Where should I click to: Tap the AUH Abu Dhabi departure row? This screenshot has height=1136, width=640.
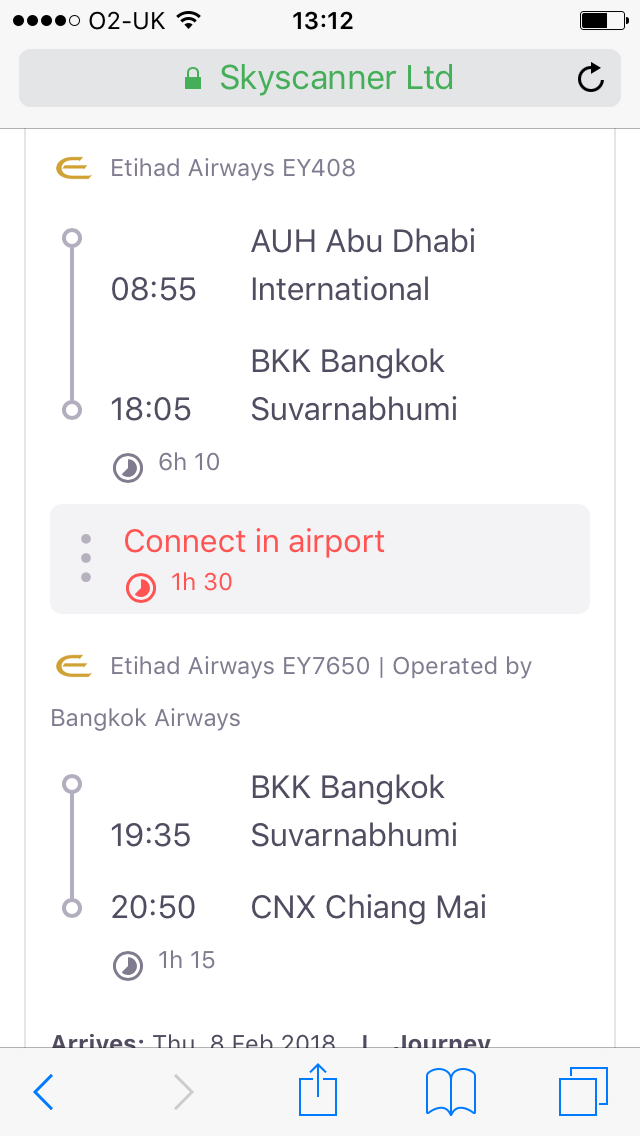pos(294,265)
